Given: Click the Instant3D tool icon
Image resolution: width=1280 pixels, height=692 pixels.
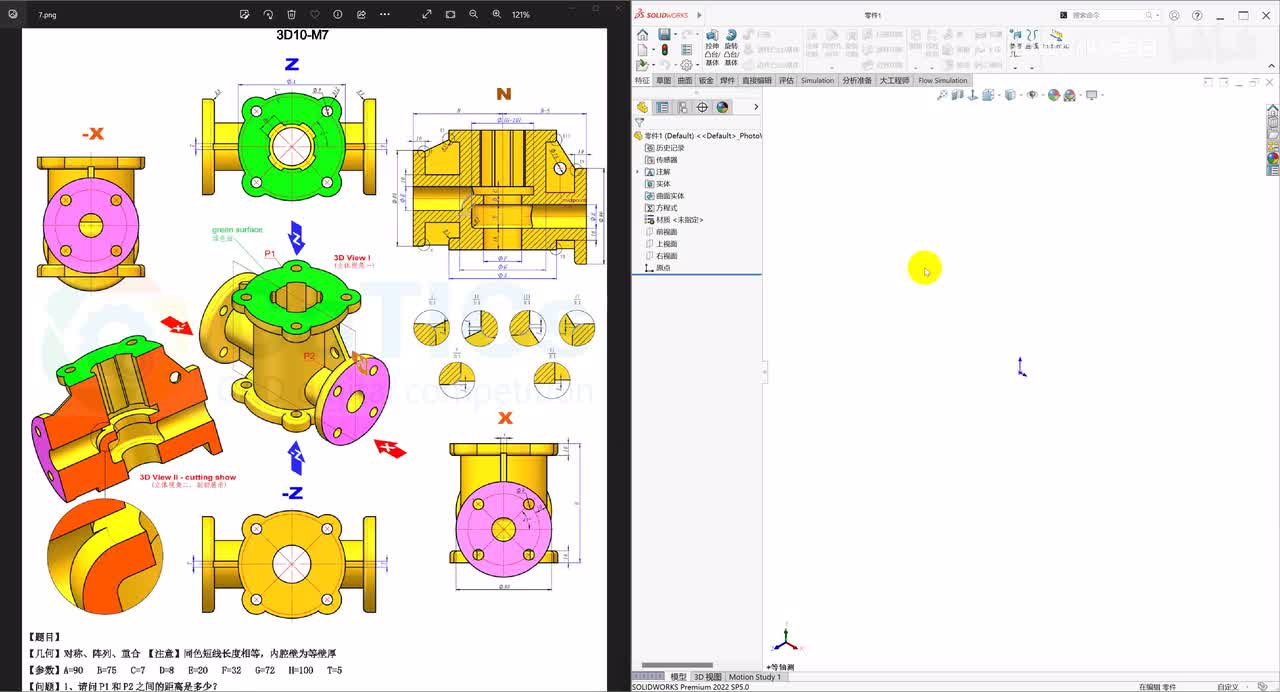Looking at the screenshot, I should click(1055, 40).
